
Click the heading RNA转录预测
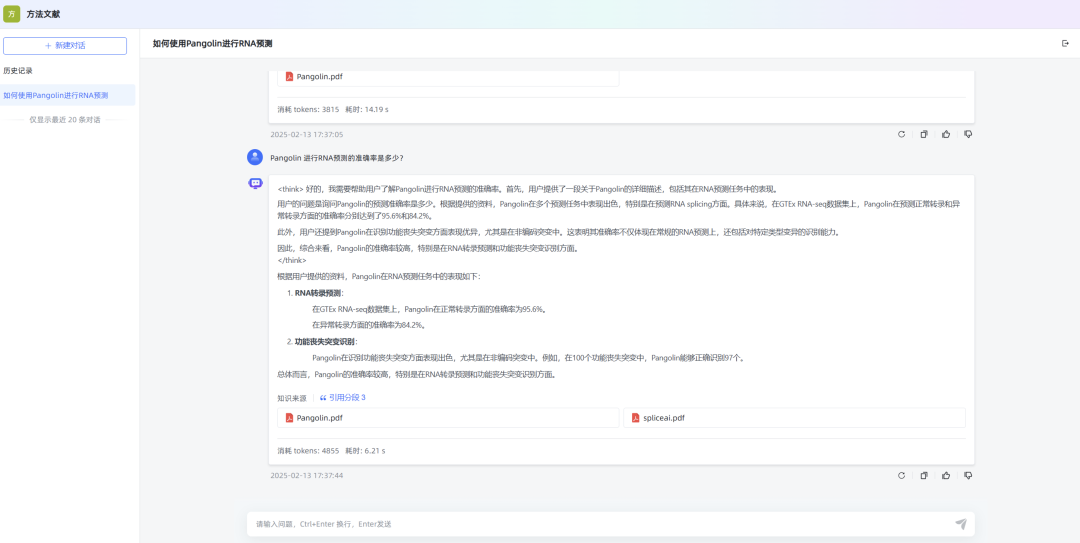[x=318, y=293]
